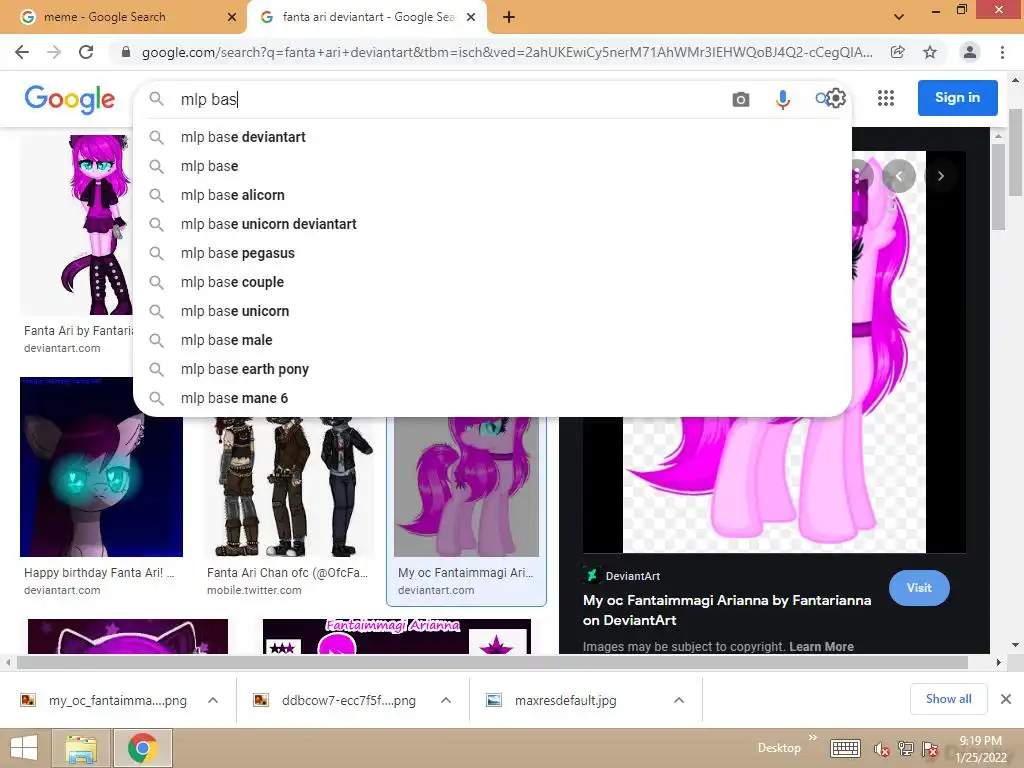
Task: Click the muted volume tray icon
Action: click(x=882, y=749)
